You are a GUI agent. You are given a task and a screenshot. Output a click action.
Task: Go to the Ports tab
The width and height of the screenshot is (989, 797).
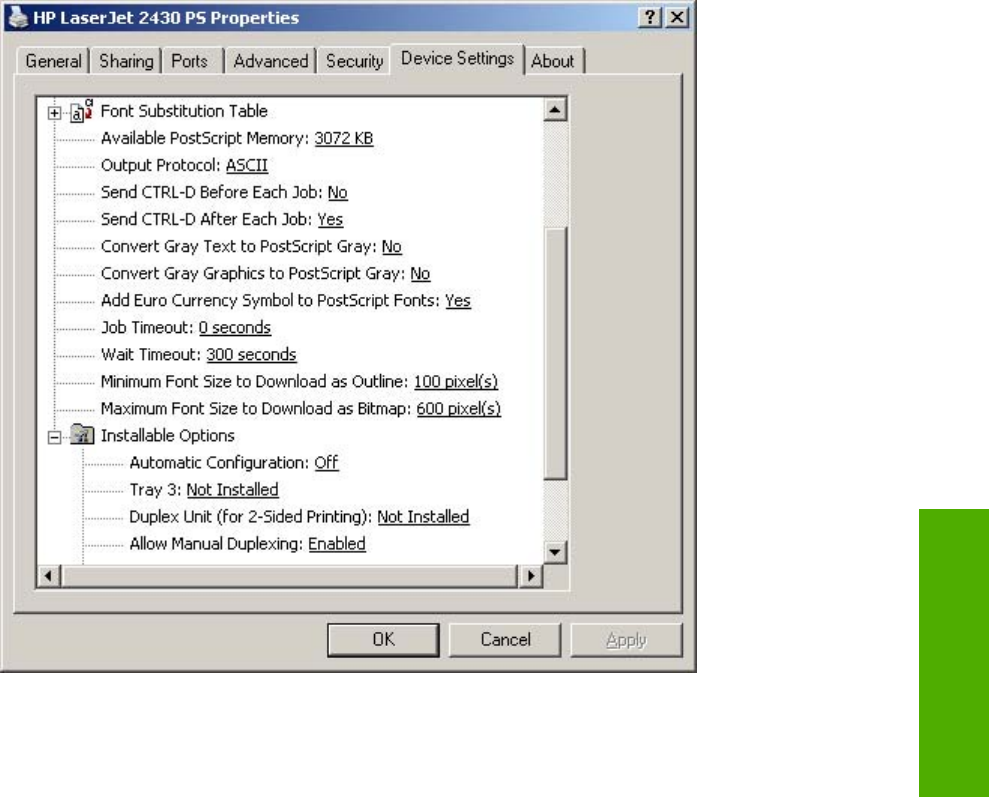pyautogui.click(x=190, y=61)
